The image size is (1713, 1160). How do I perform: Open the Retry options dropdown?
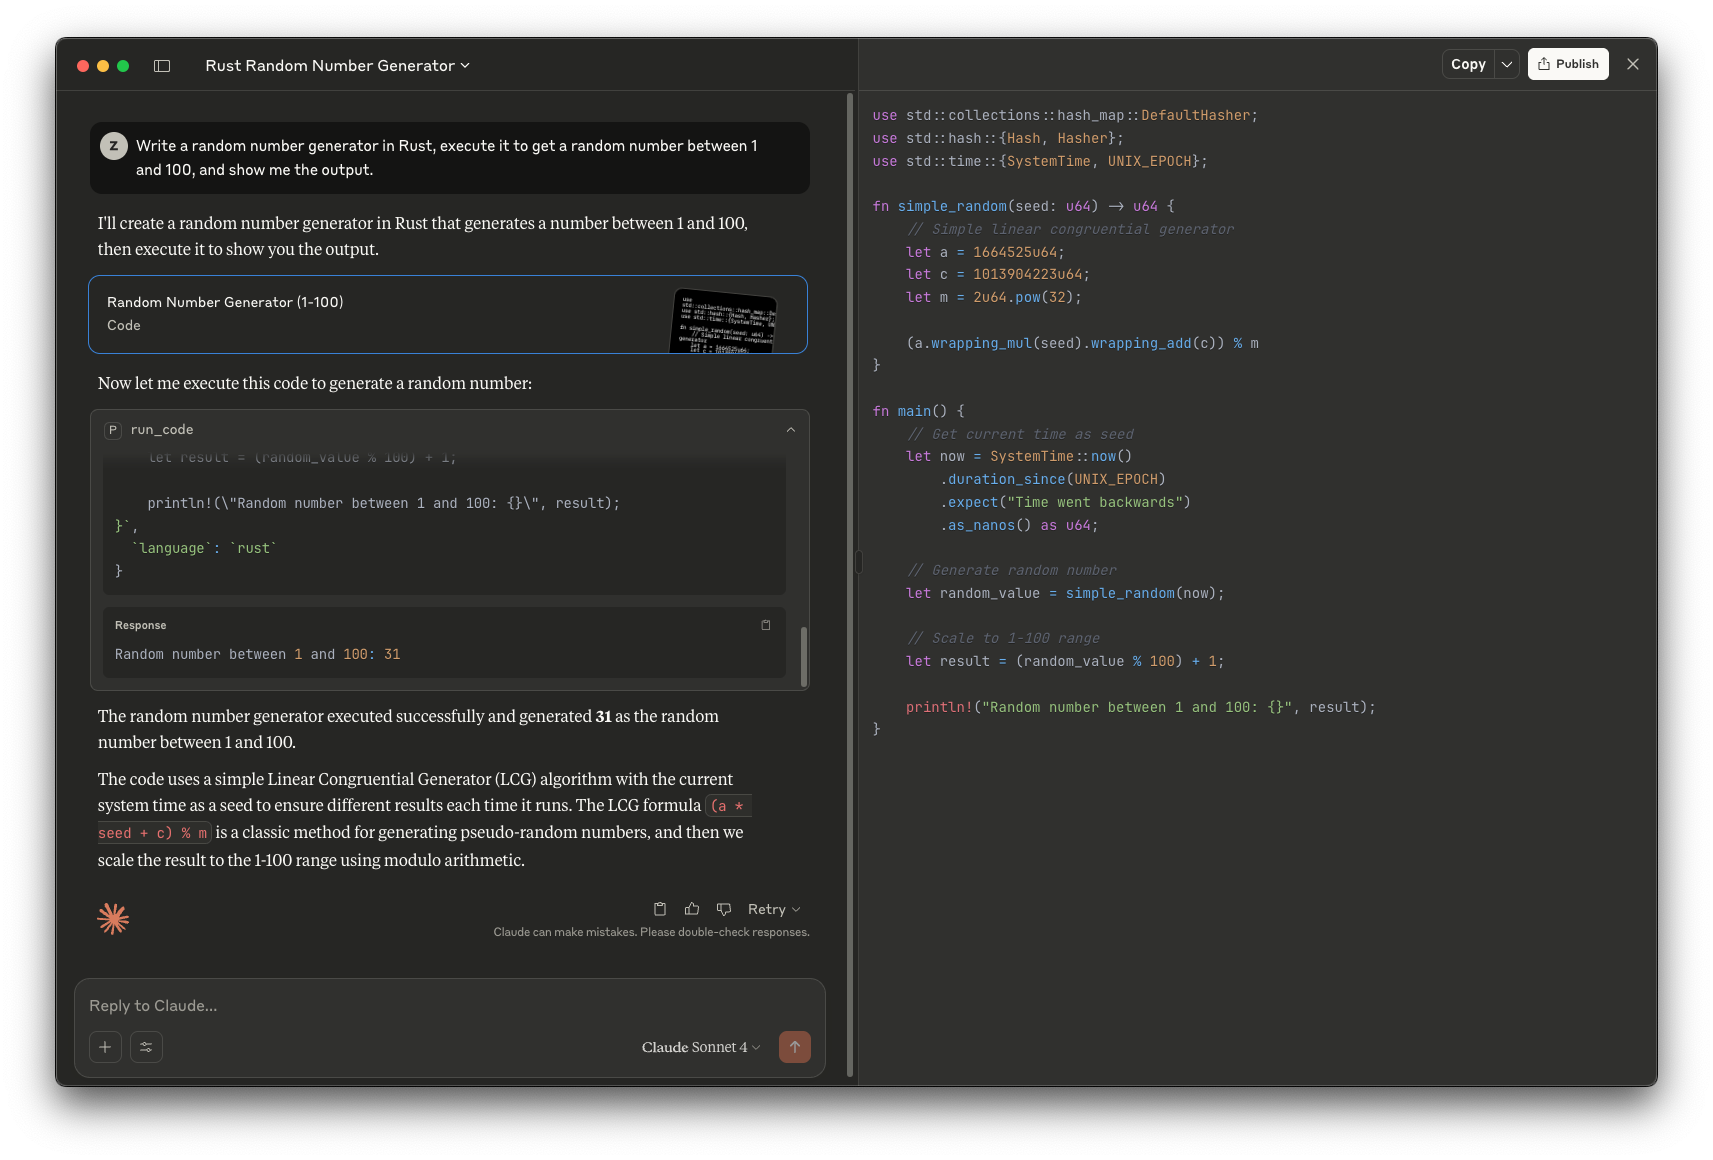click(774, 909)
